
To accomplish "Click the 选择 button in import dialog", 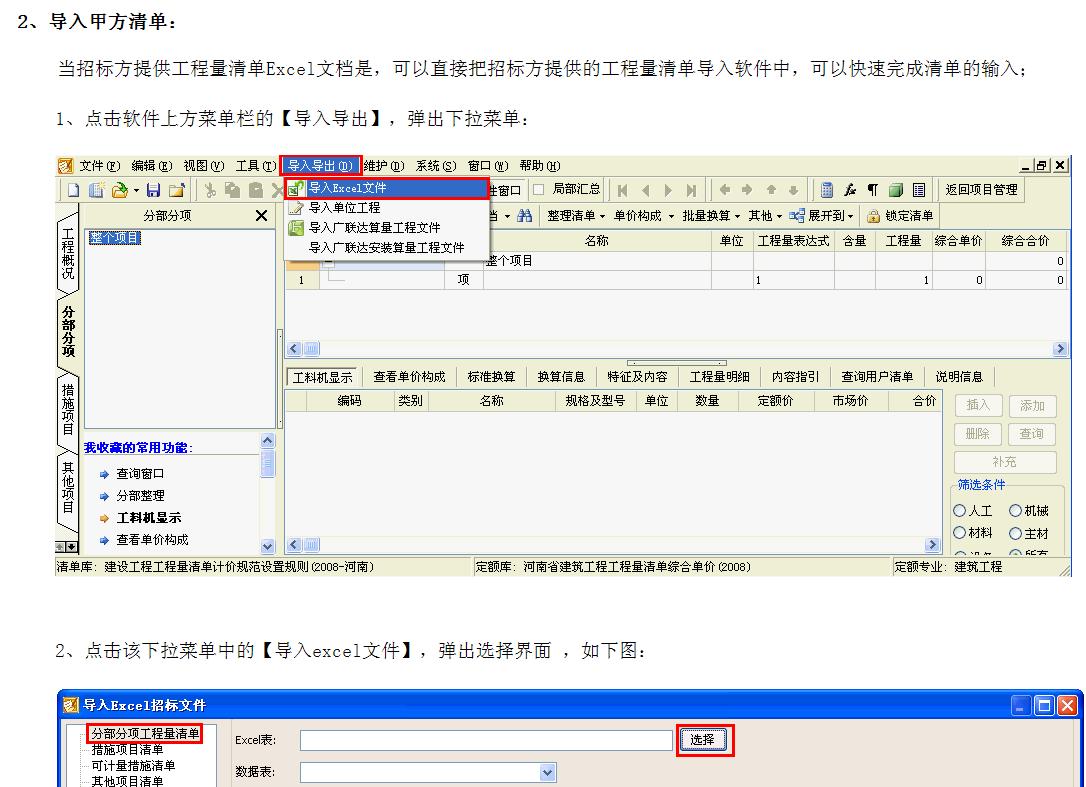I will [x=702, y=739].
